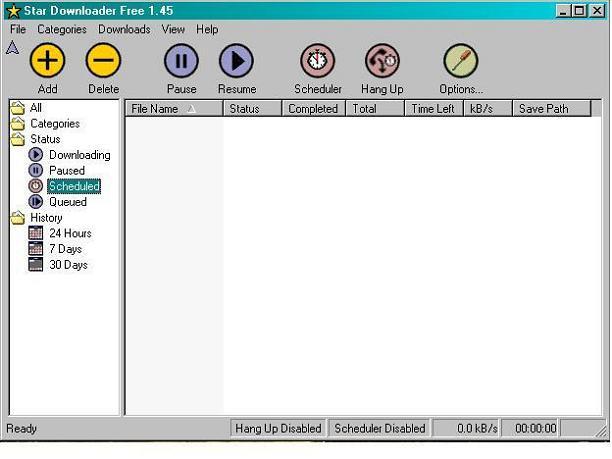612x459 pixels.
Task: Click the Scheduled clock icon in tree
Action: point(36,186)
